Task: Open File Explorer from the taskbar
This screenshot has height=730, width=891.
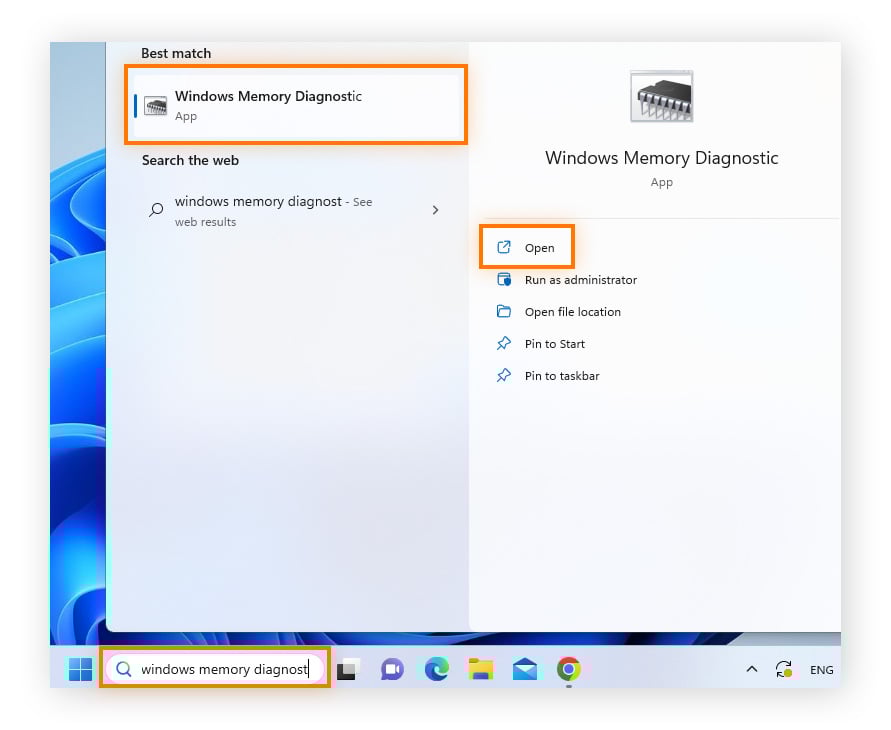Action: (481, 669)
